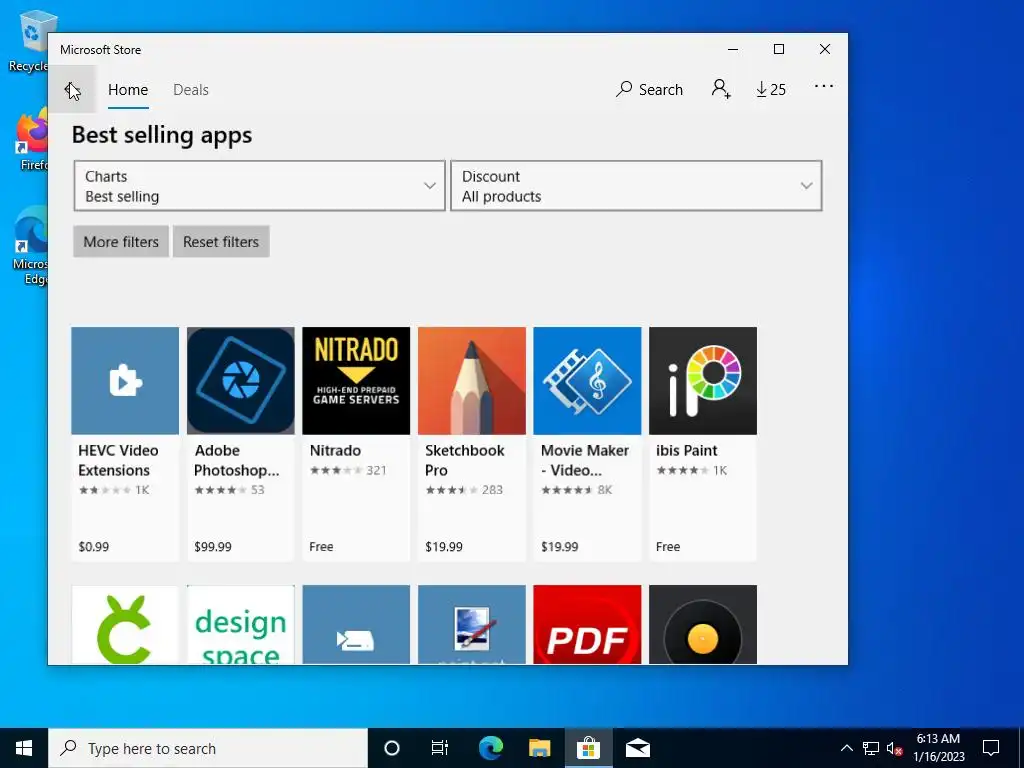Open Sketchbook Pro pencil icon
1024x768 pixels.
point(472,381)
